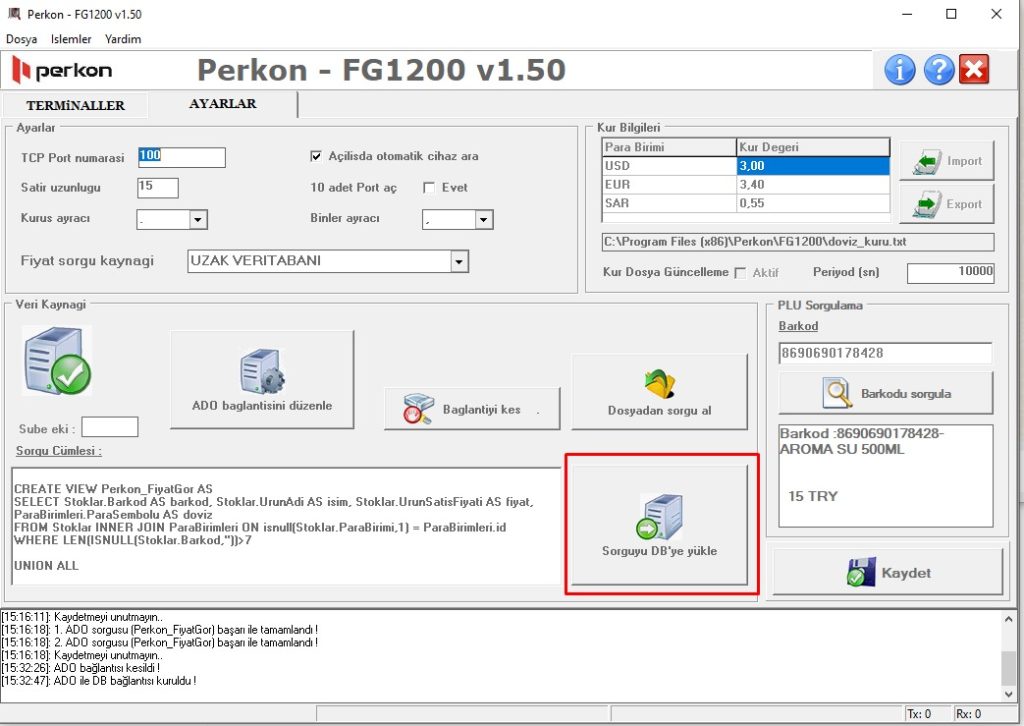Click the 'Sorgu Cümlesi :' label
Screen dimensions: 1024x726
click(x=59, y=451)
